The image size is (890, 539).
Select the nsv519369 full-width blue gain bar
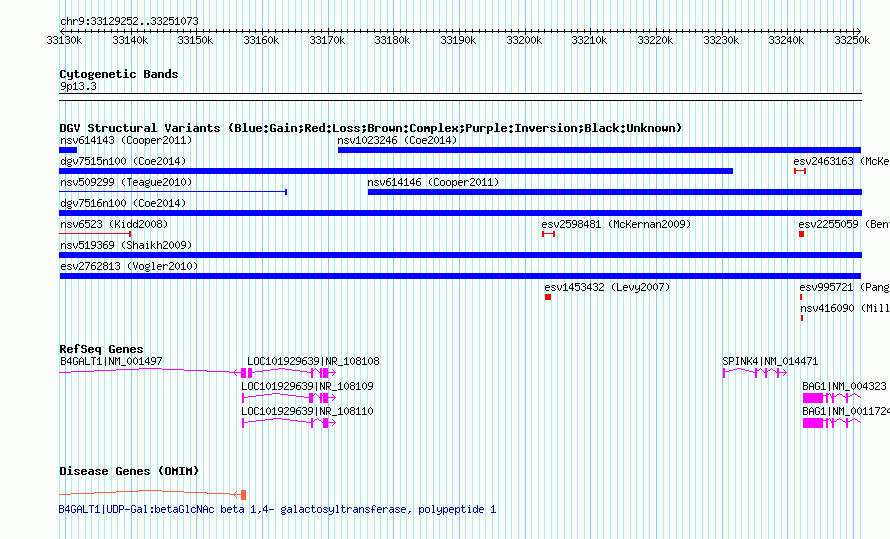pyautogui.click(x=461, y=255)
